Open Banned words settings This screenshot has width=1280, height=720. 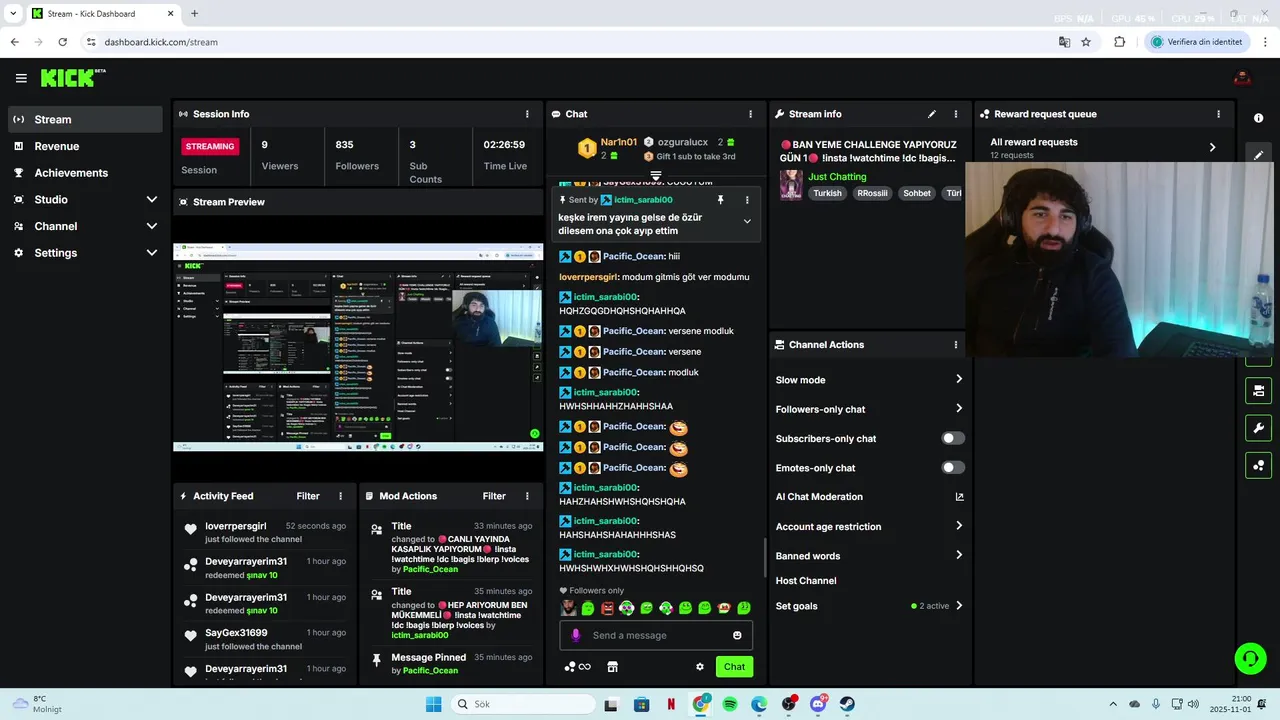(869, 556)
